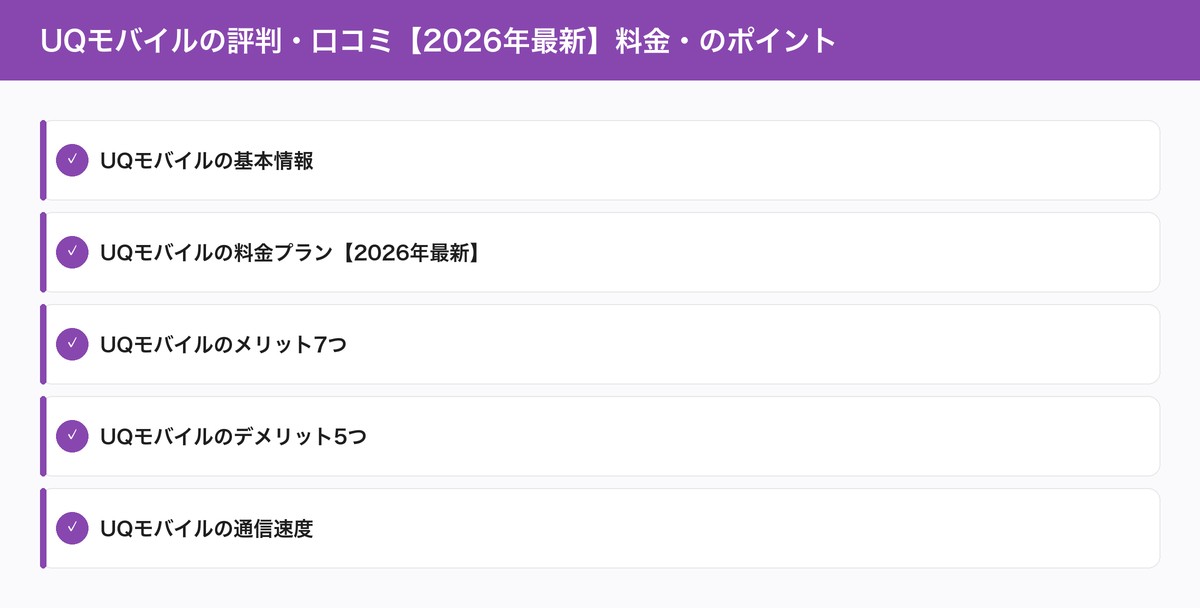Click the purple accent bar of 通信速度 card
The image size is (1200, 608).
[43, 528]
